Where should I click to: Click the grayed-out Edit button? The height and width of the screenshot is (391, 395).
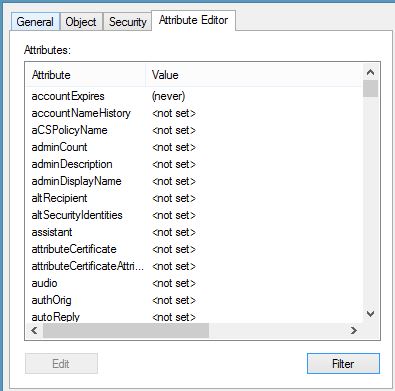click(61, 363)
